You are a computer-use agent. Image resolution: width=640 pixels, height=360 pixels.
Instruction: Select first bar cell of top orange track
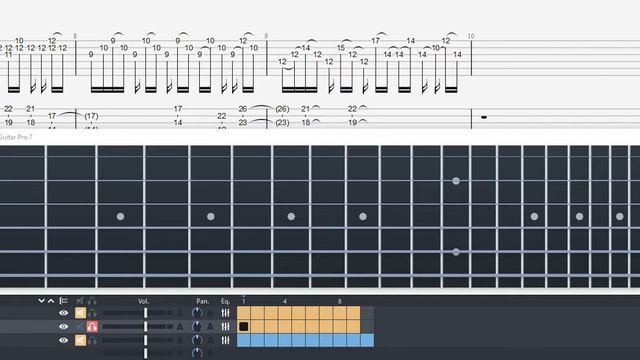tap(244, 313)
